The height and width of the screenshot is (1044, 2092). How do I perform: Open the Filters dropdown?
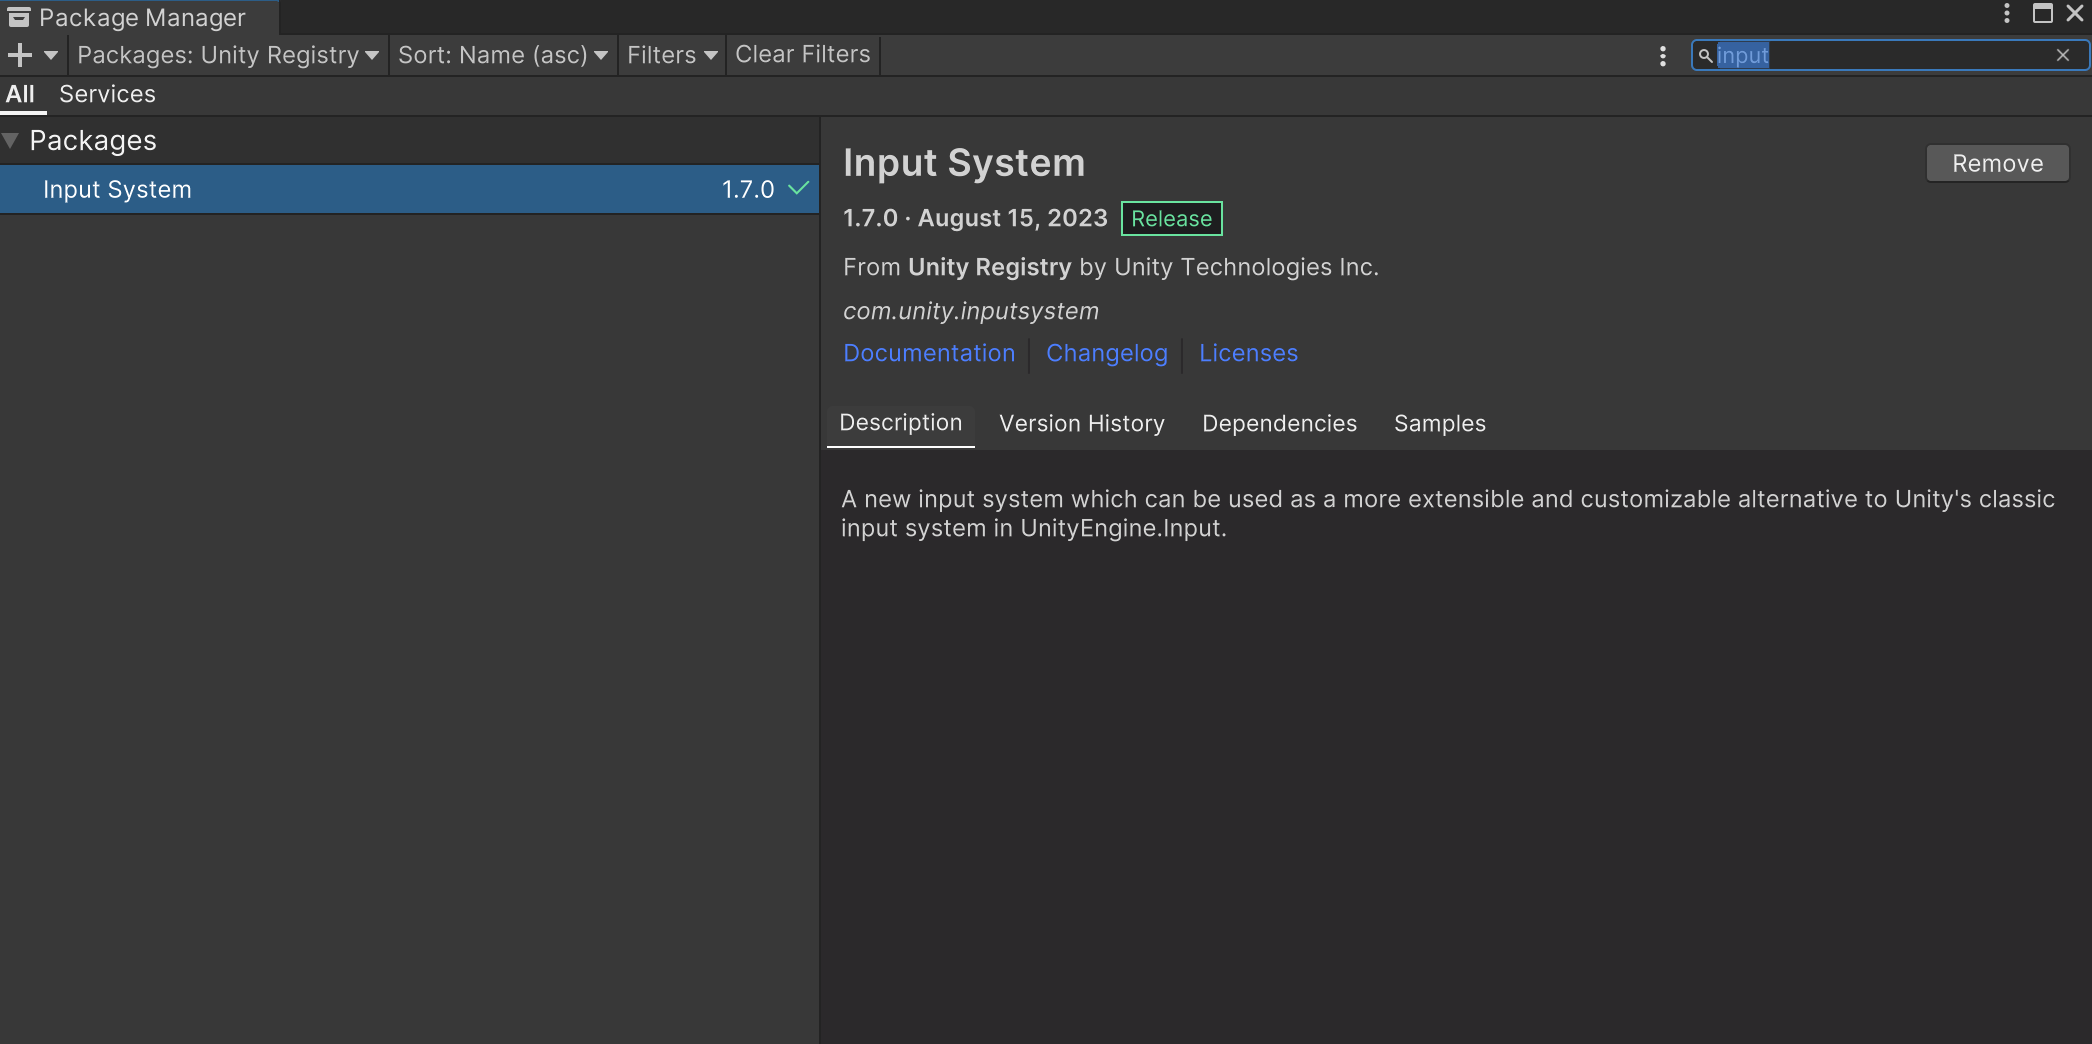(672, 55)
